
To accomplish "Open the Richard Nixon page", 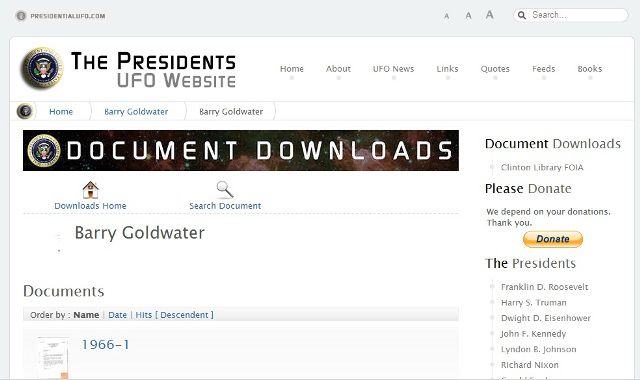I will click(529, 365).
